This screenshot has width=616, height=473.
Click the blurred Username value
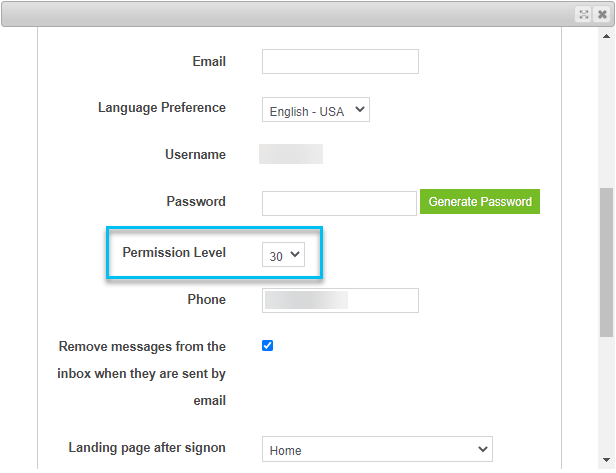click(291, 154)
